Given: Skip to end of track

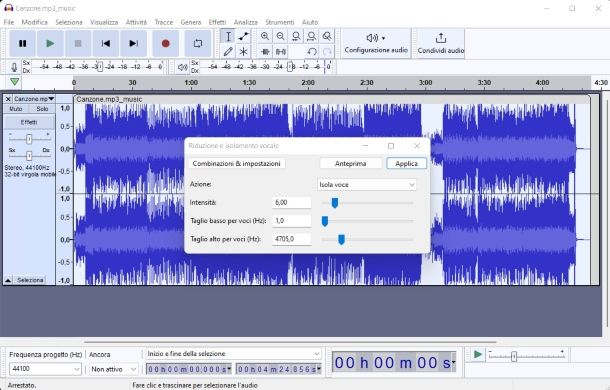Looking at the screenshot, I should [x=133, y=43].
